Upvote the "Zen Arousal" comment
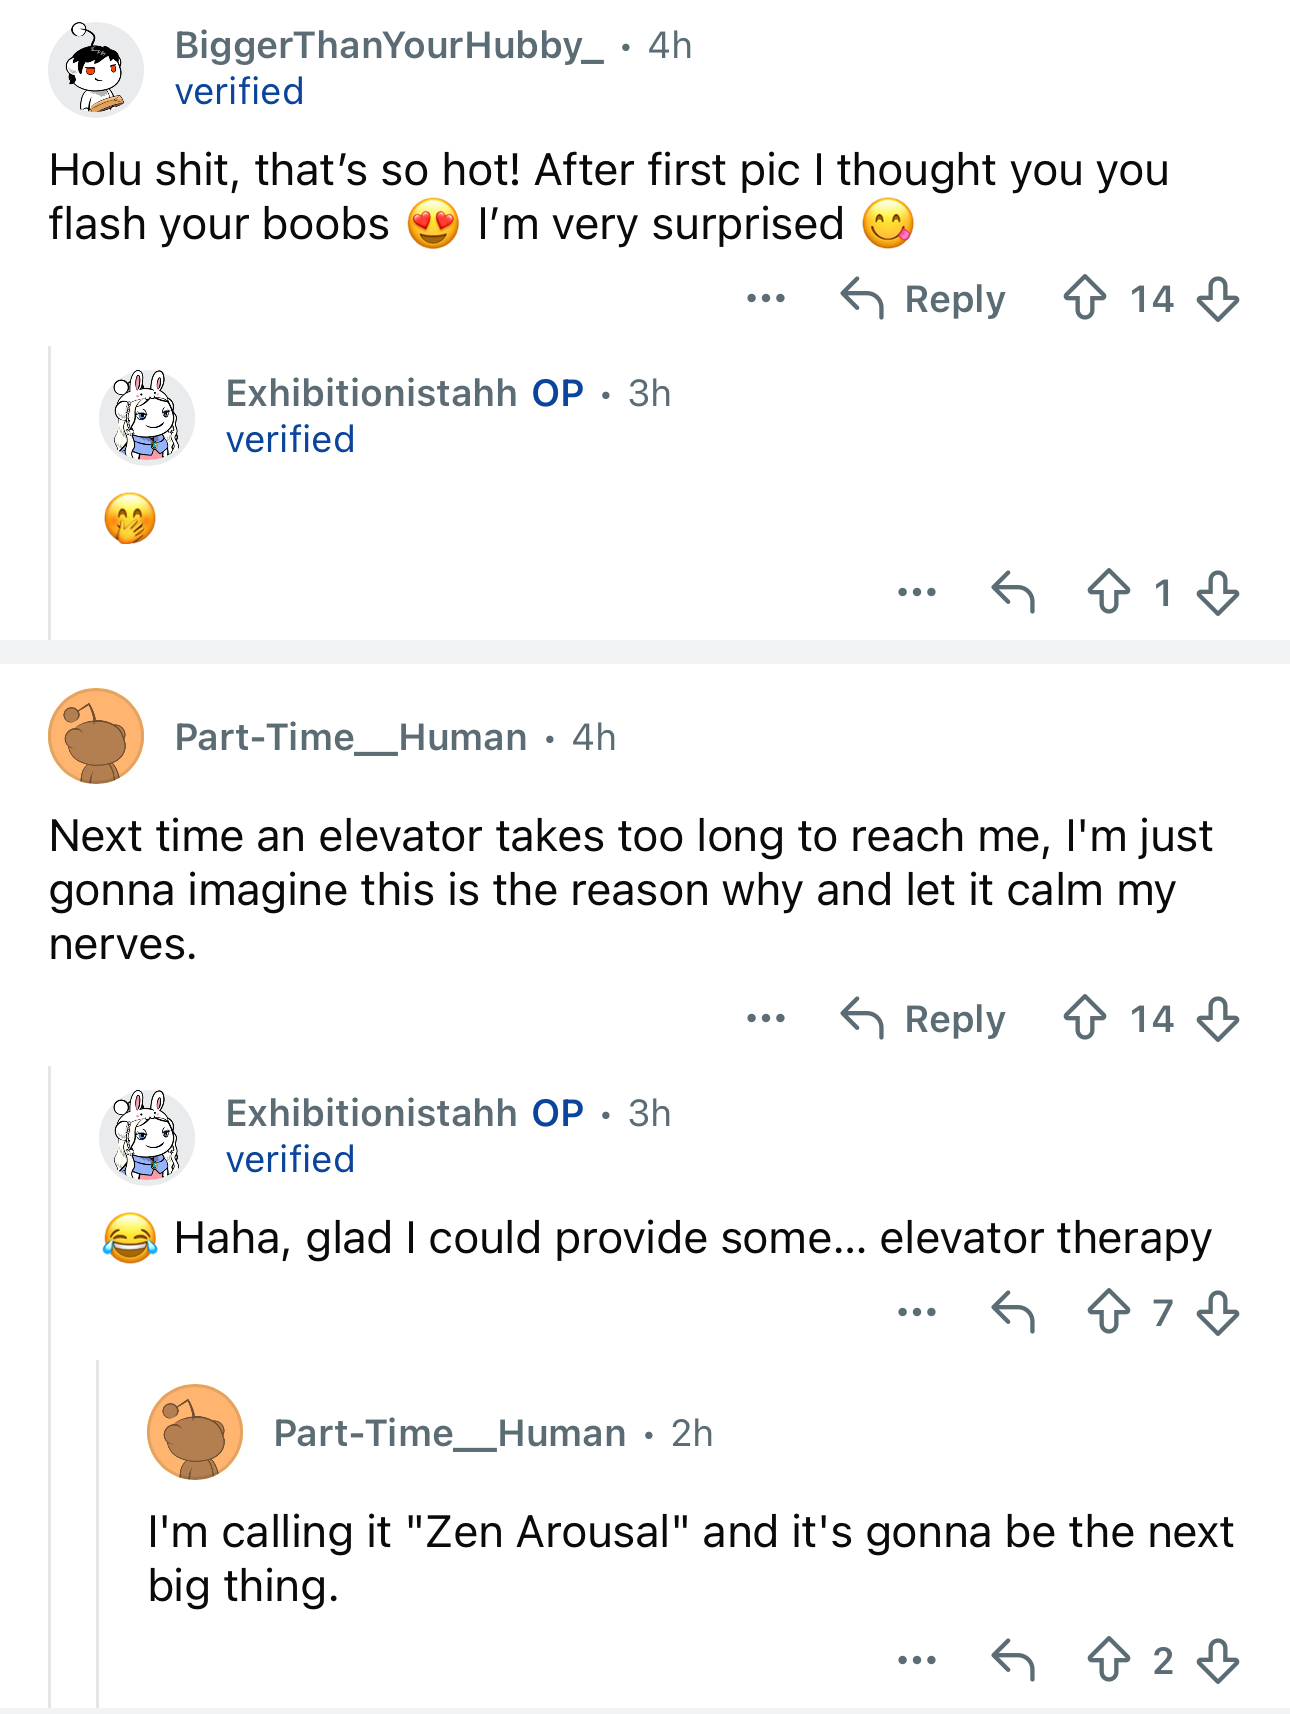The image size is (1290, 1714). 1109,1660
